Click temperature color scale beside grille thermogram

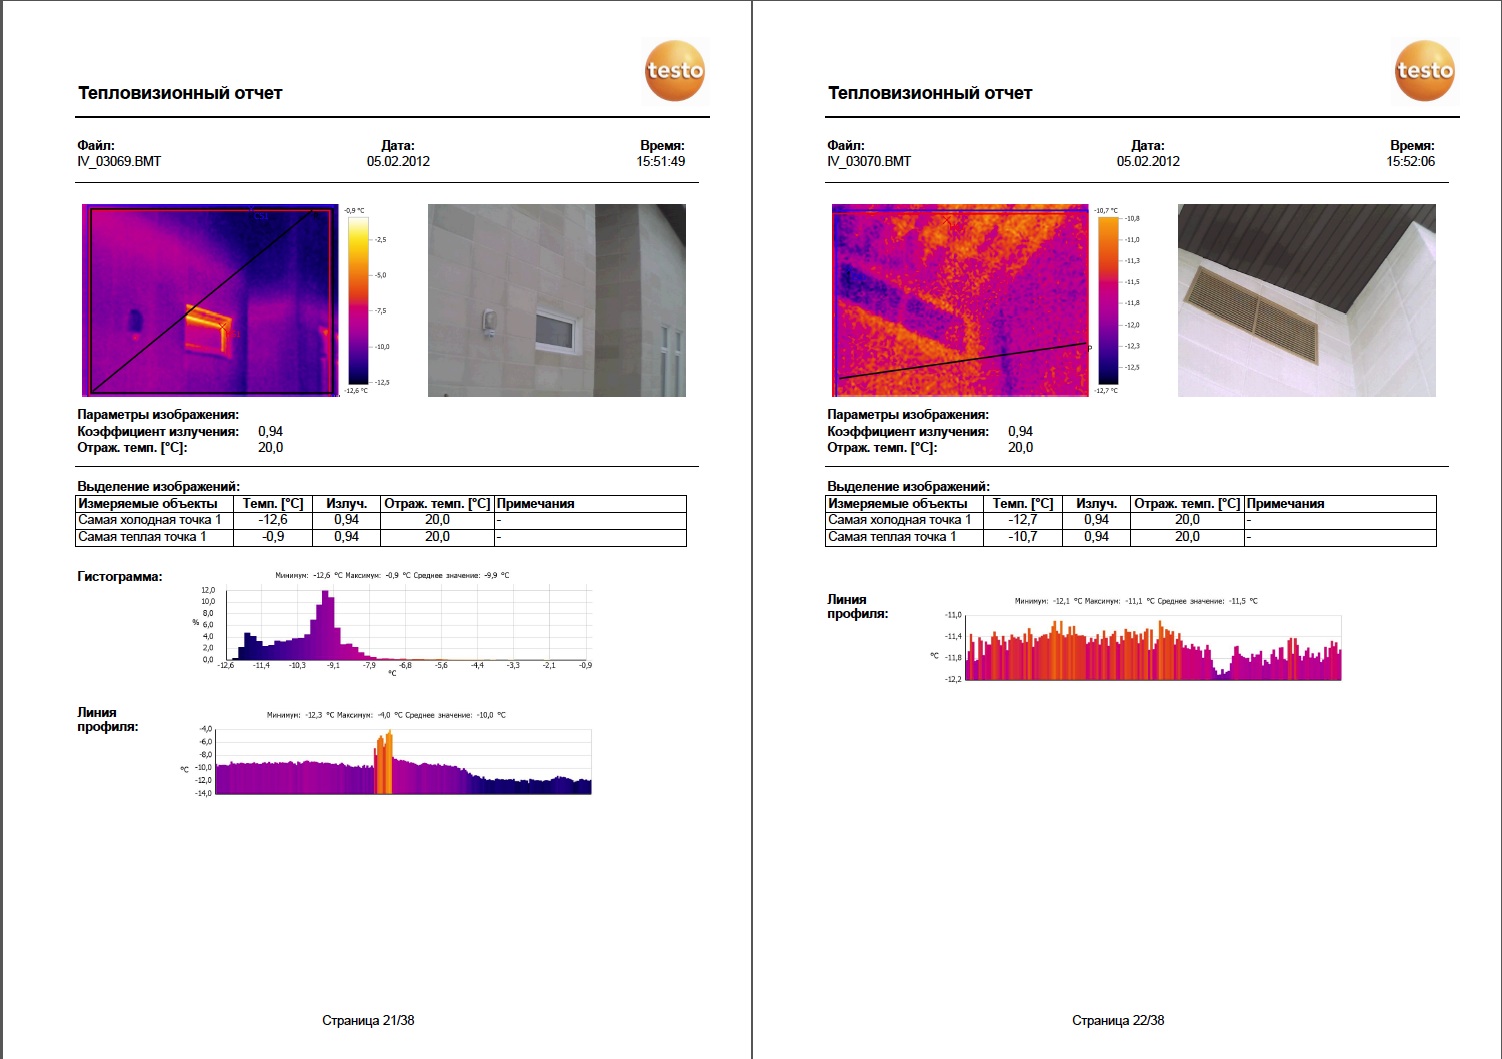pos(1108,301)
